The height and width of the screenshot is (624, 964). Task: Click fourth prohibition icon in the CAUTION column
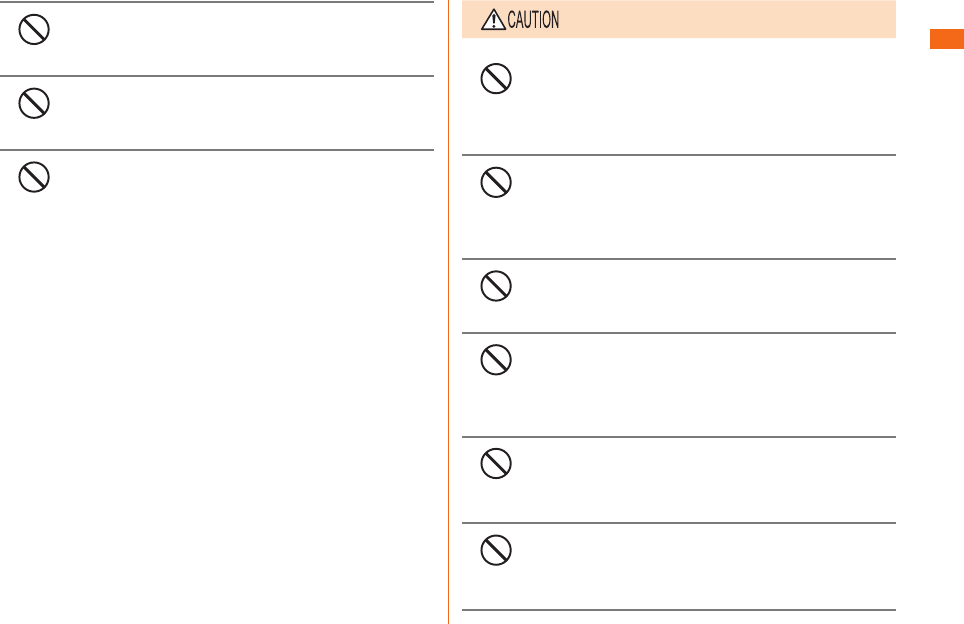point(496,360)
